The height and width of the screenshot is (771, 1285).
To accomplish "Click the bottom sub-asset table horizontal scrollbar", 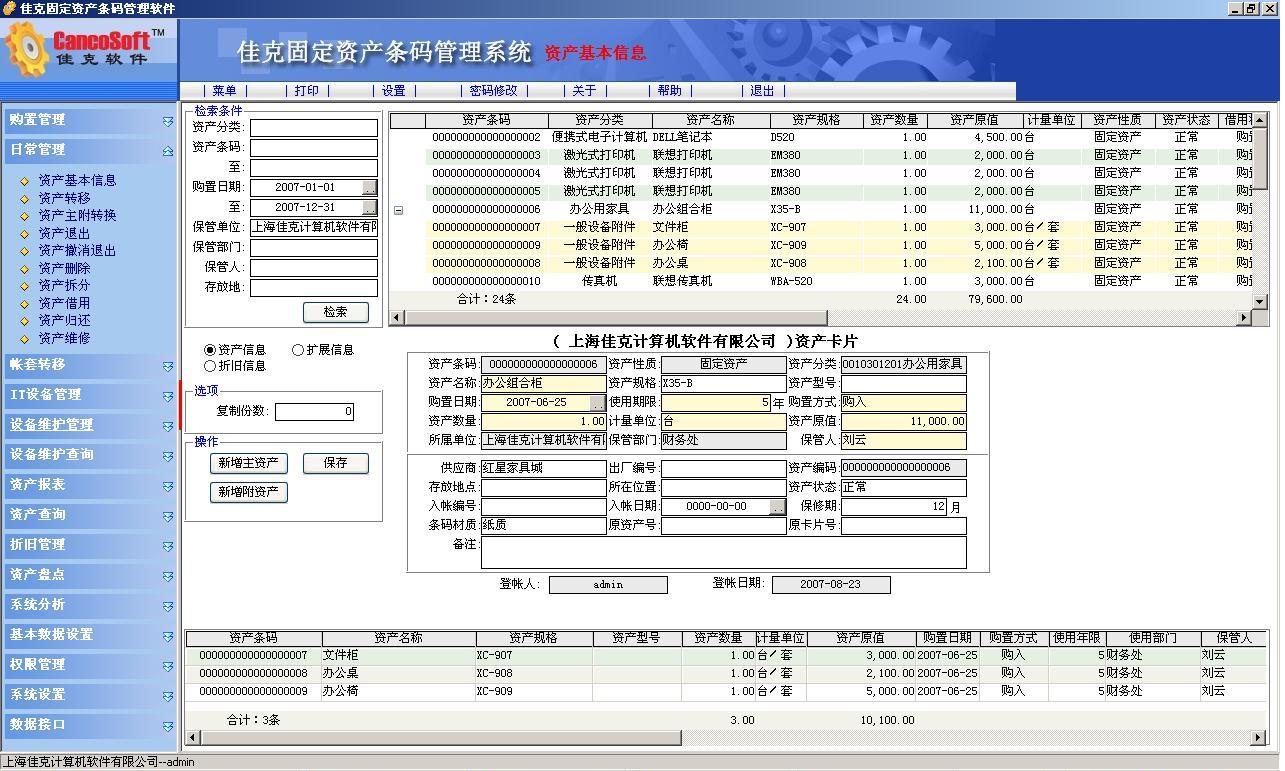I will click(x=726, y=738).
